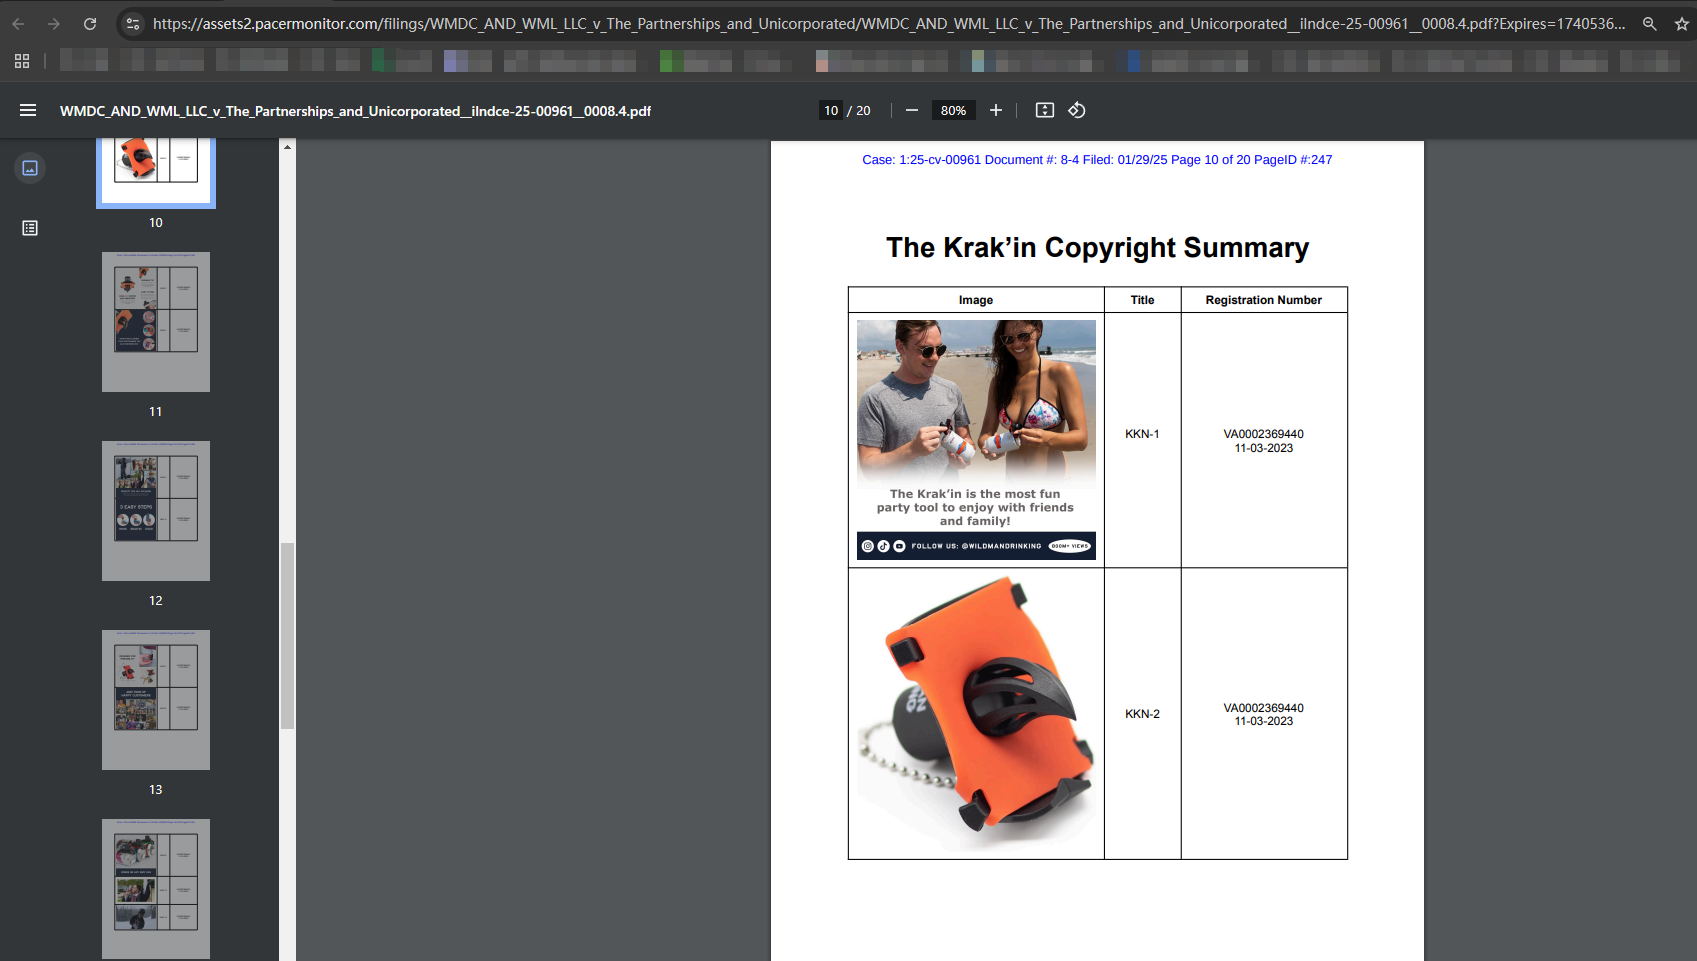
Task: Open document outline view in sidebar
Action: click(30, 228)
